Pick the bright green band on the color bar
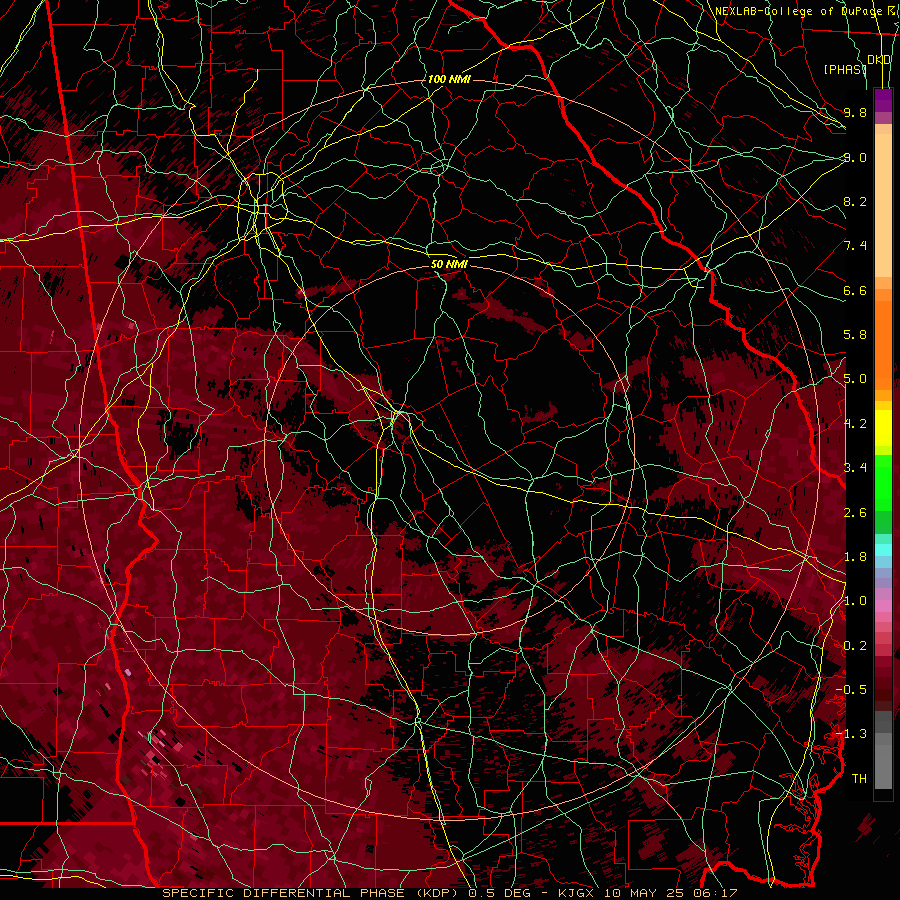This screenshot has height=900, width=900. pyautogui.click(x=883, y=483)
